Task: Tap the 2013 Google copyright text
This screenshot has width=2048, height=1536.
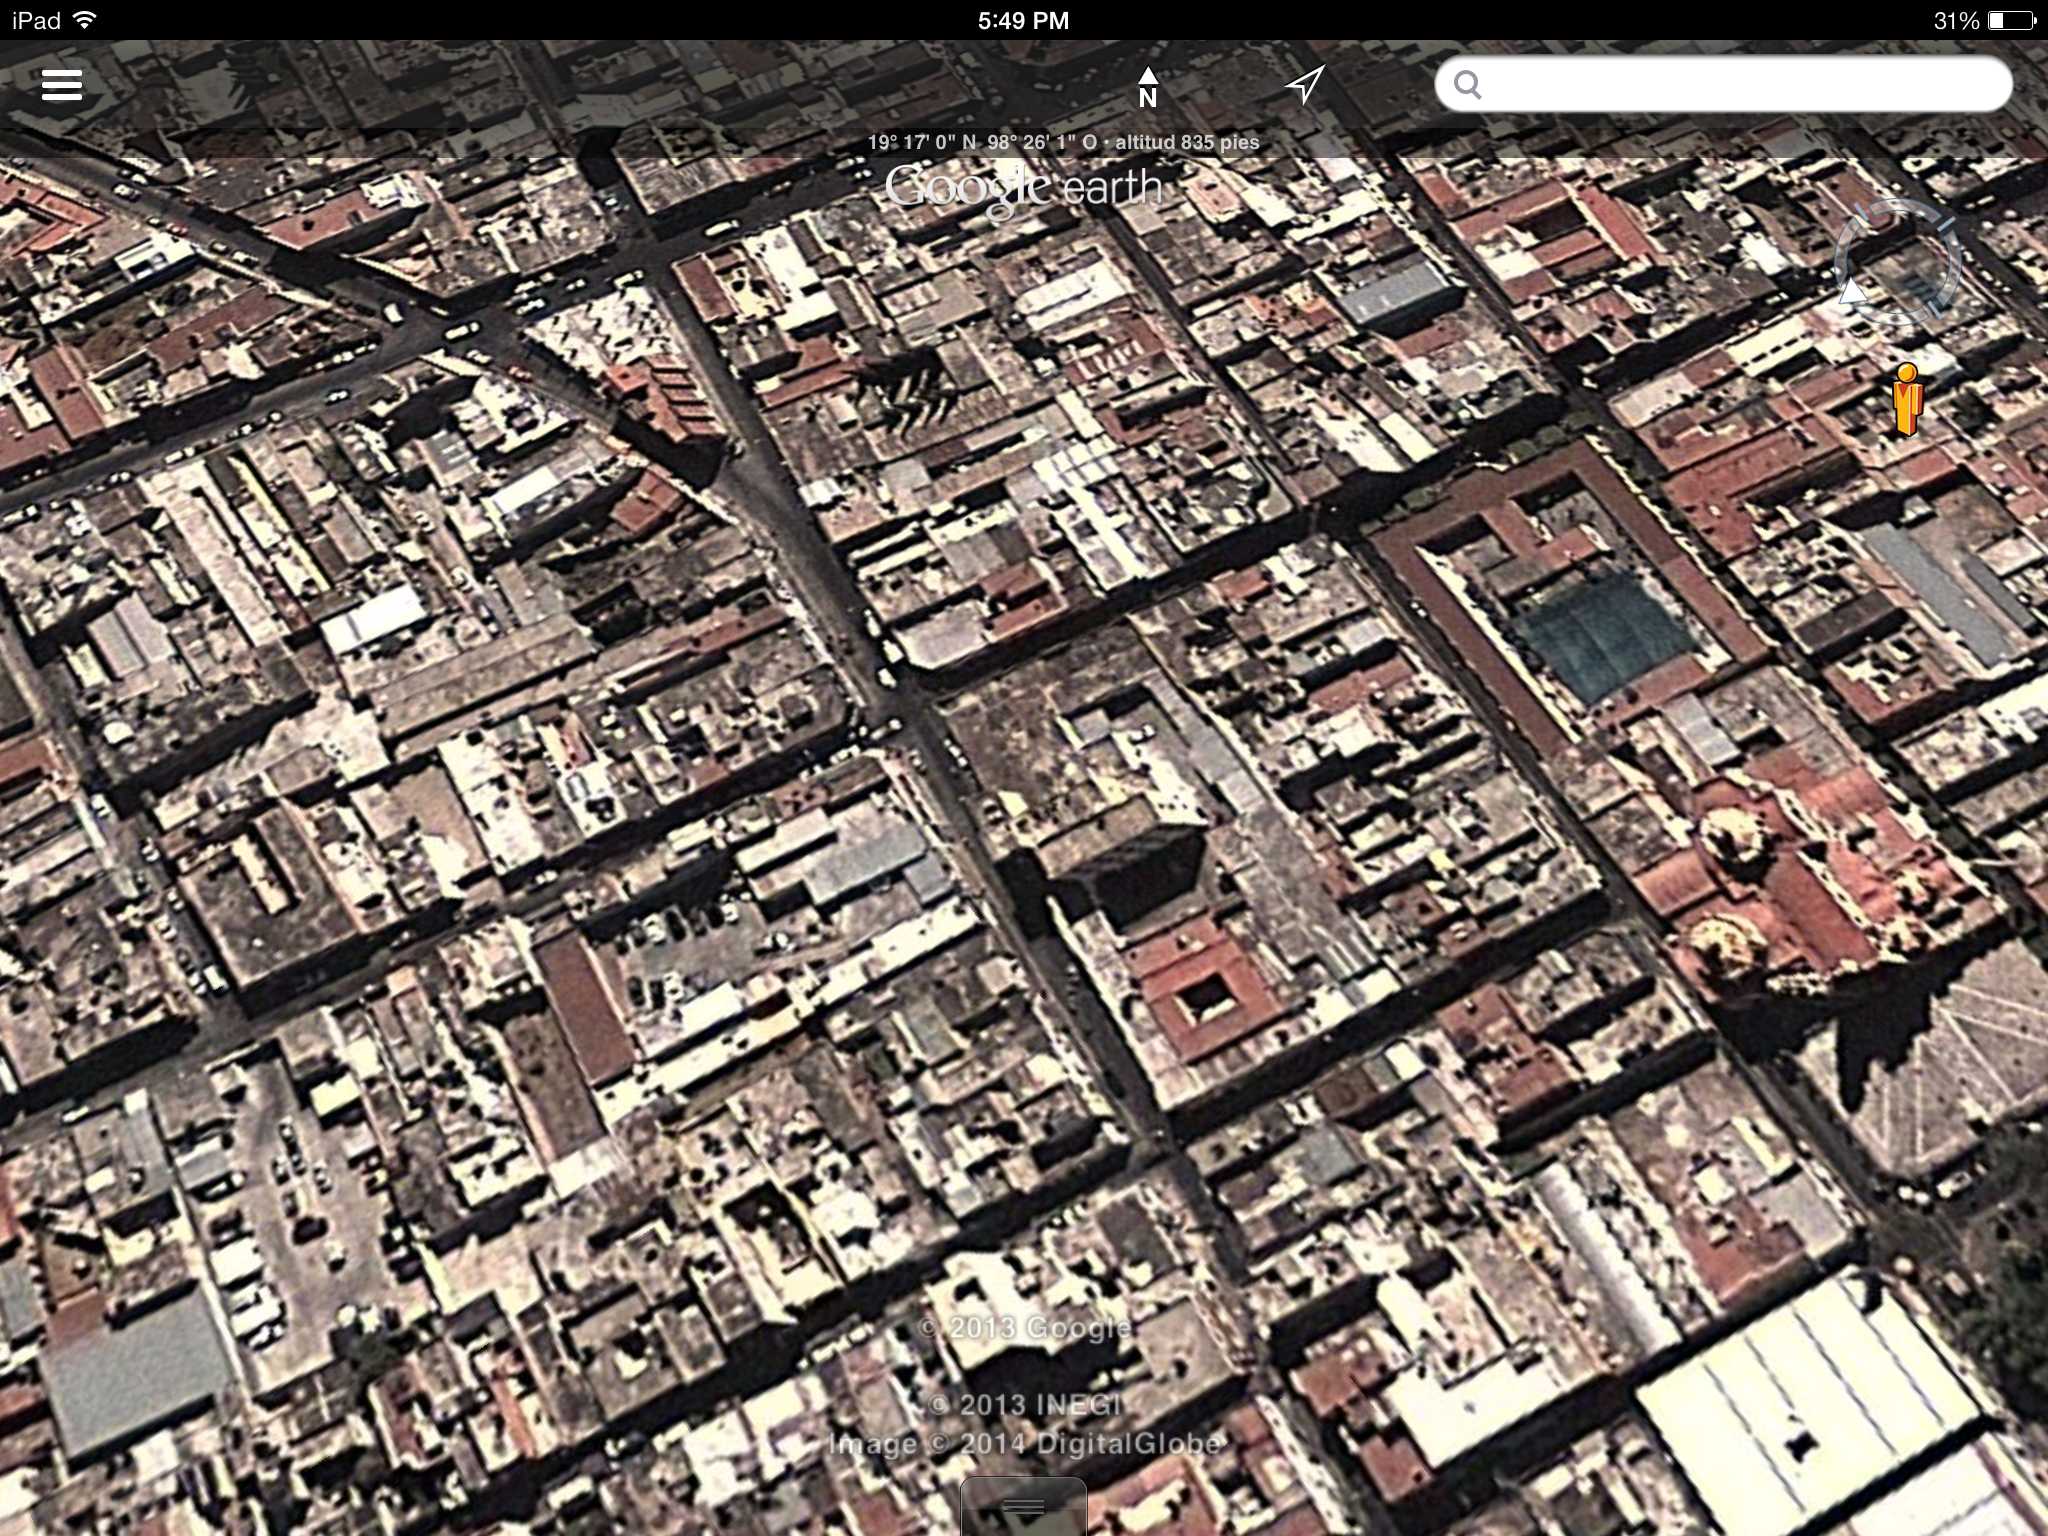Action: (x=1025, y=1328)
